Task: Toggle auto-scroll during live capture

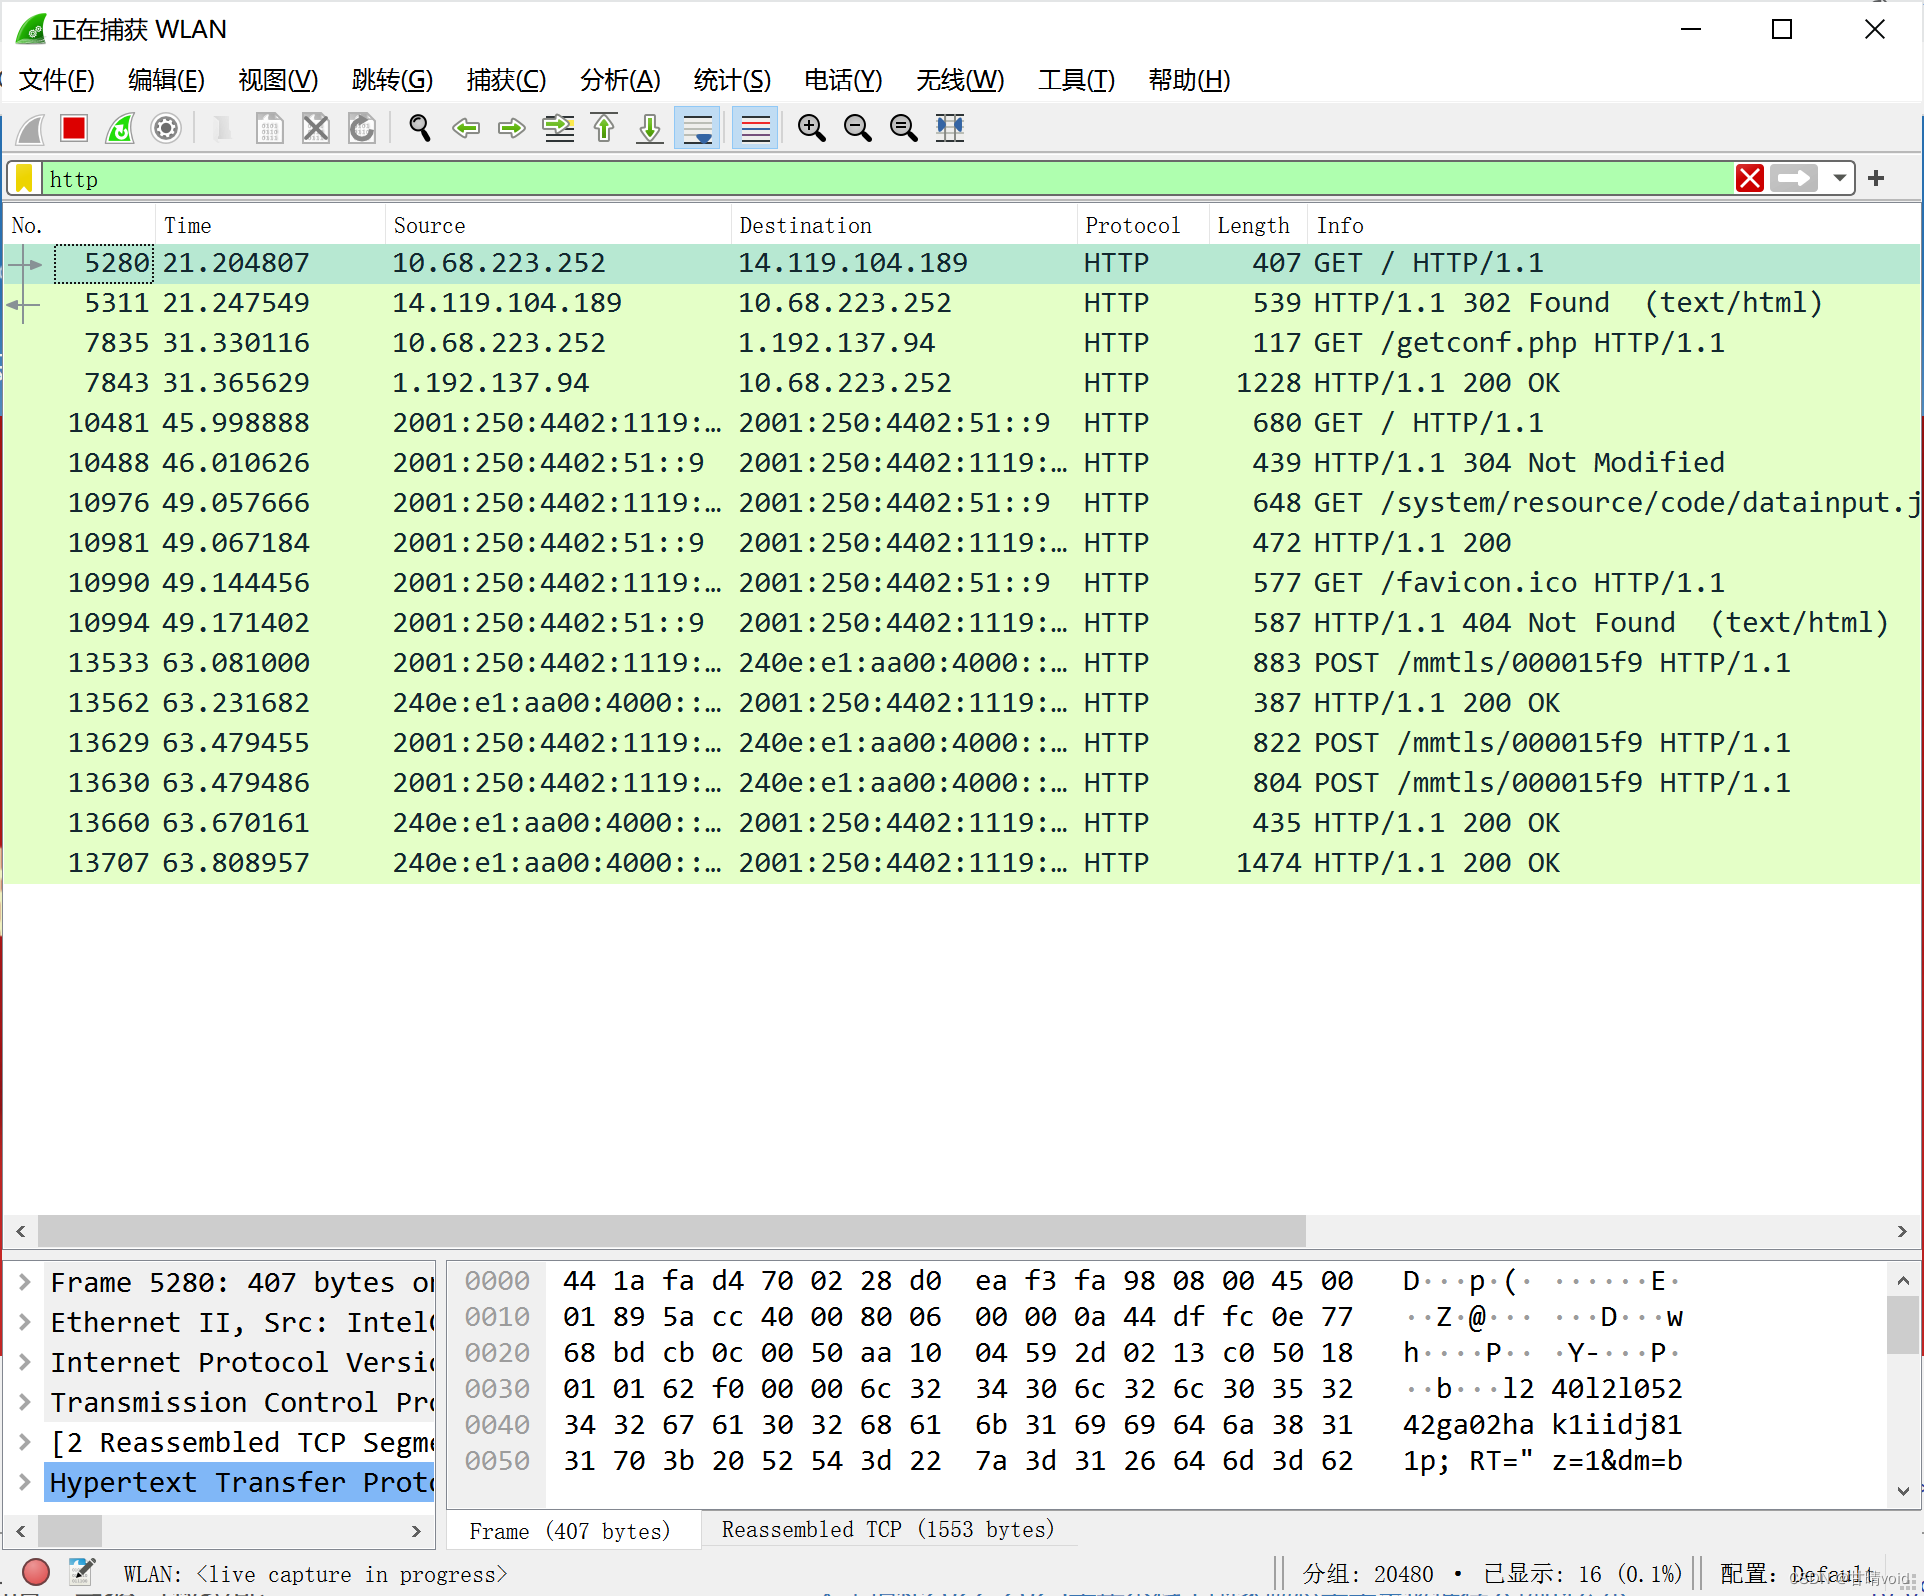Action: tap(697, 128)
